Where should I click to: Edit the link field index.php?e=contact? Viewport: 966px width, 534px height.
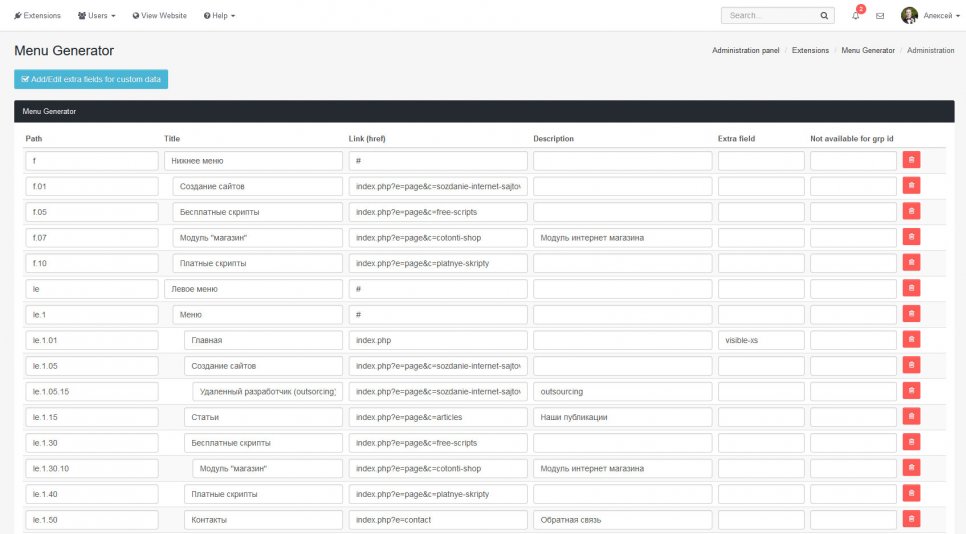[x=438, y=520]
